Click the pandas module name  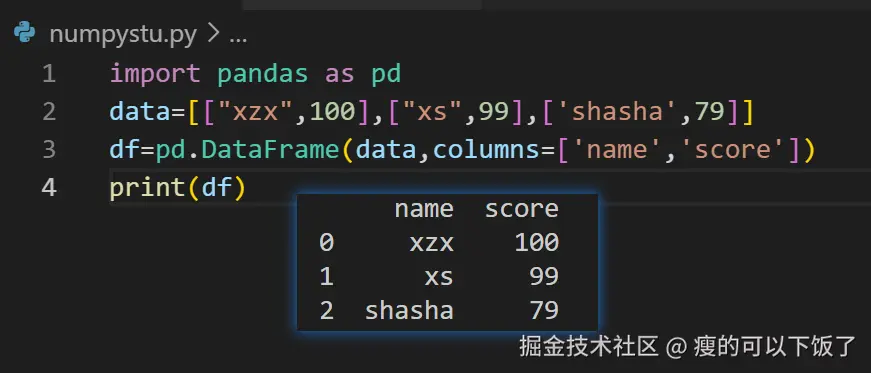[x=262, y=74]
